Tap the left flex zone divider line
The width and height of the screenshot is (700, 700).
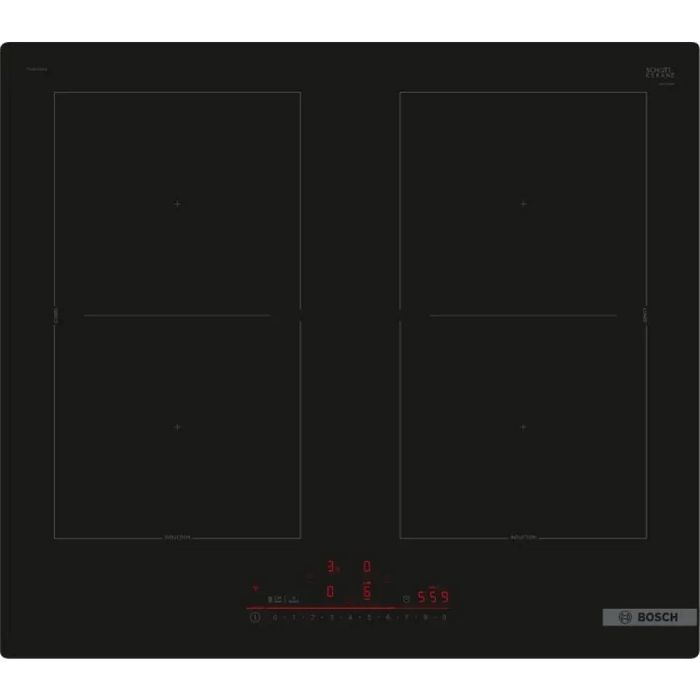(x=177, y=316)
